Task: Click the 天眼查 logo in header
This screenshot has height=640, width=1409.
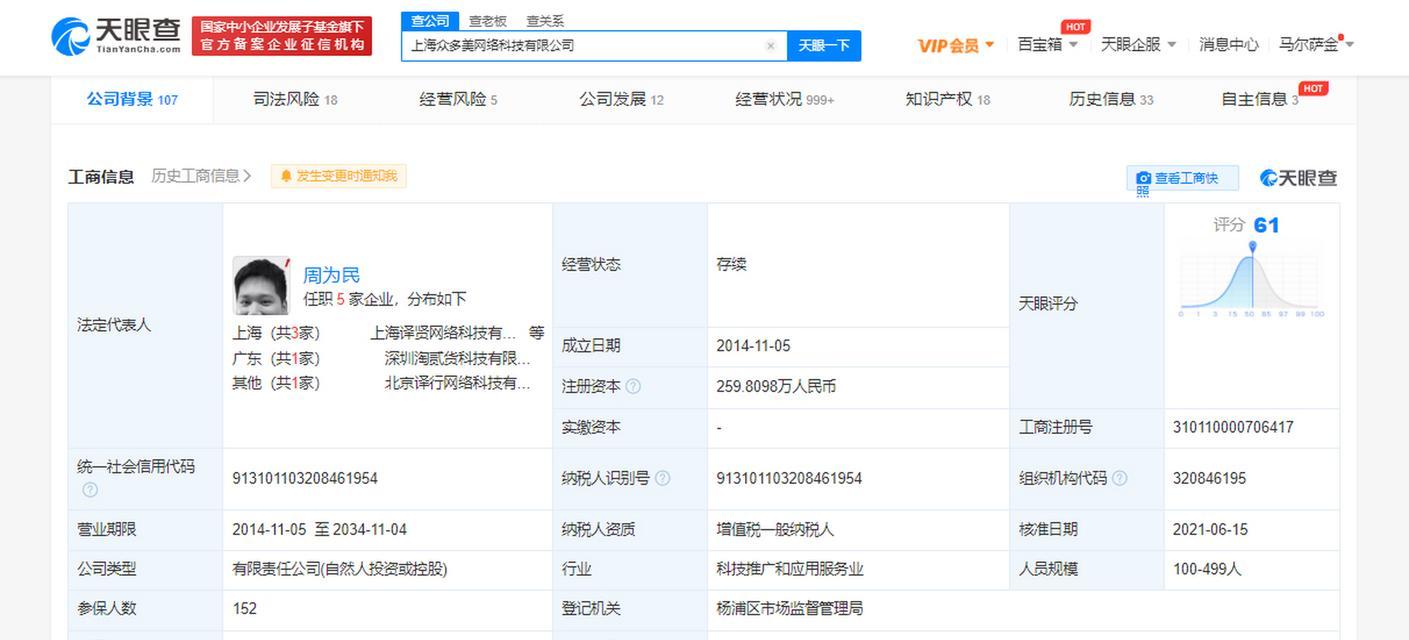Action: click(x=116, y=36)
